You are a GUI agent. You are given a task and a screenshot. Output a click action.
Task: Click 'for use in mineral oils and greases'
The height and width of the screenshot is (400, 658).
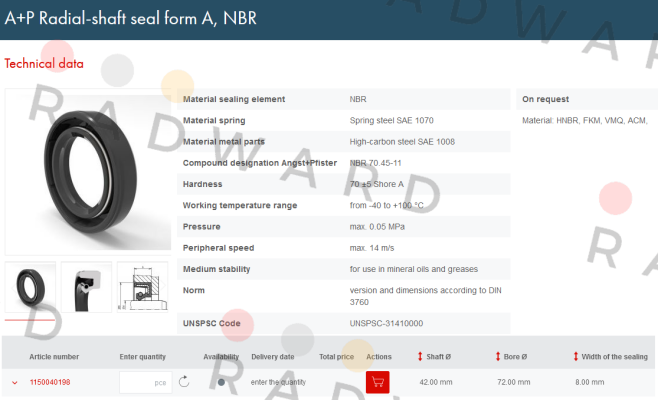coord(414,269)
